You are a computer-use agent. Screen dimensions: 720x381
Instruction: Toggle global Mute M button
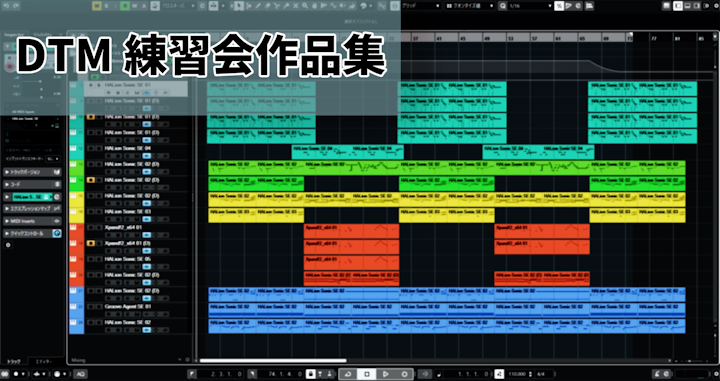(x=96, y=6)
